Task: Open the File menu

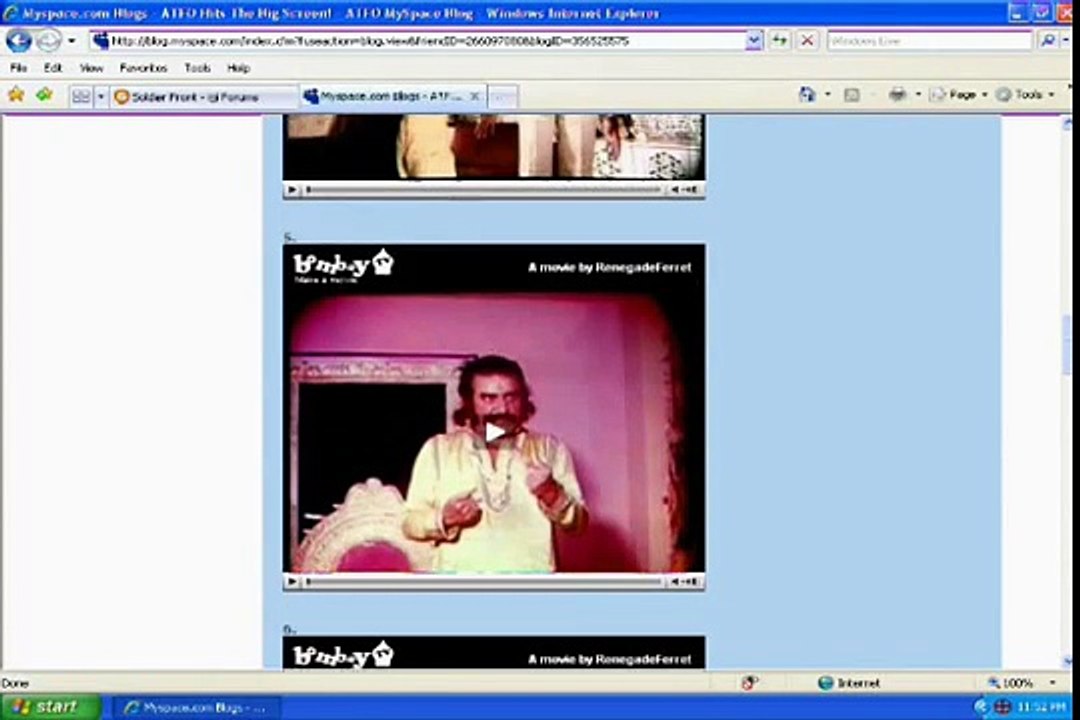Action: coord(19,68)
